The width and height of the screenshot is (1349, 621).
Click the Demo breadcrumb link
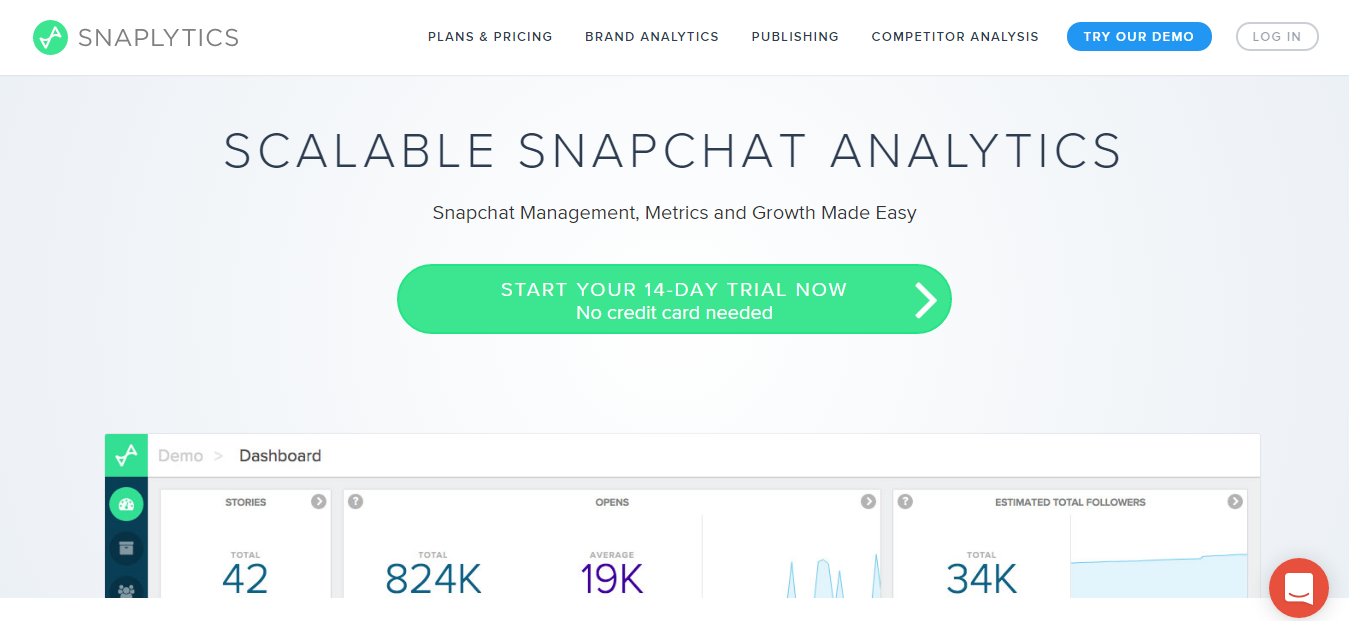[180, 456]
